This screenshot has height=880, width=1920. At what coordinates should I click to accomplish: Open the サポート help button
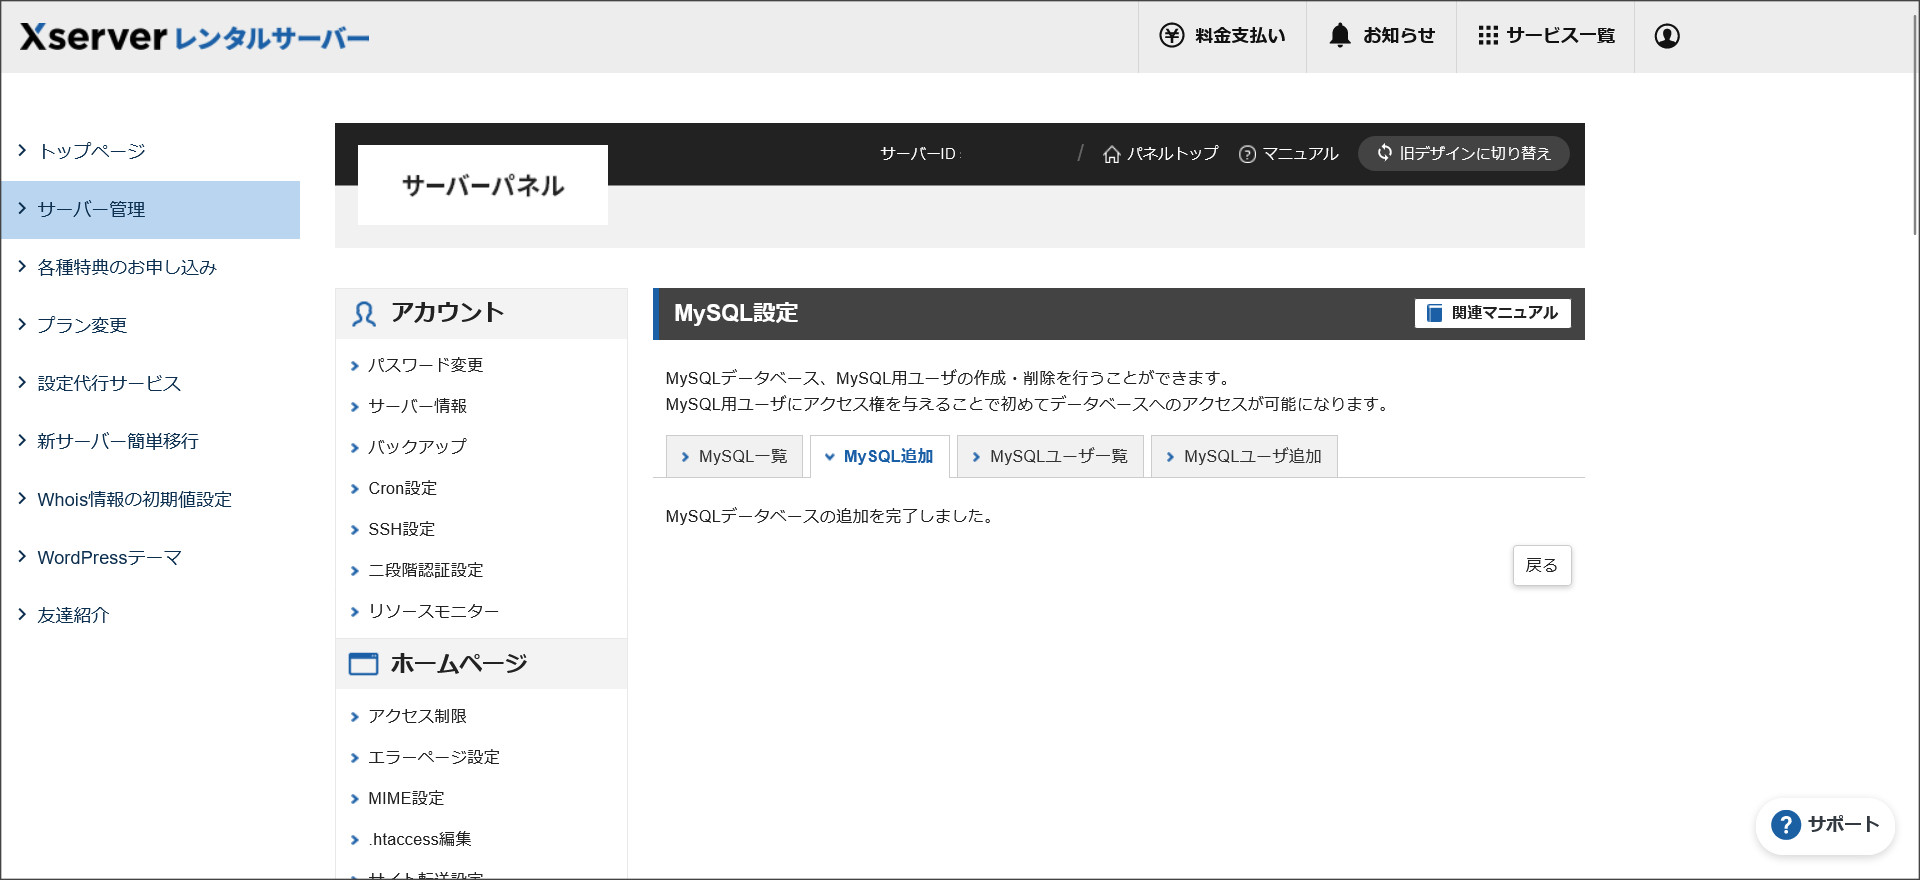[x=1825, y=825]
